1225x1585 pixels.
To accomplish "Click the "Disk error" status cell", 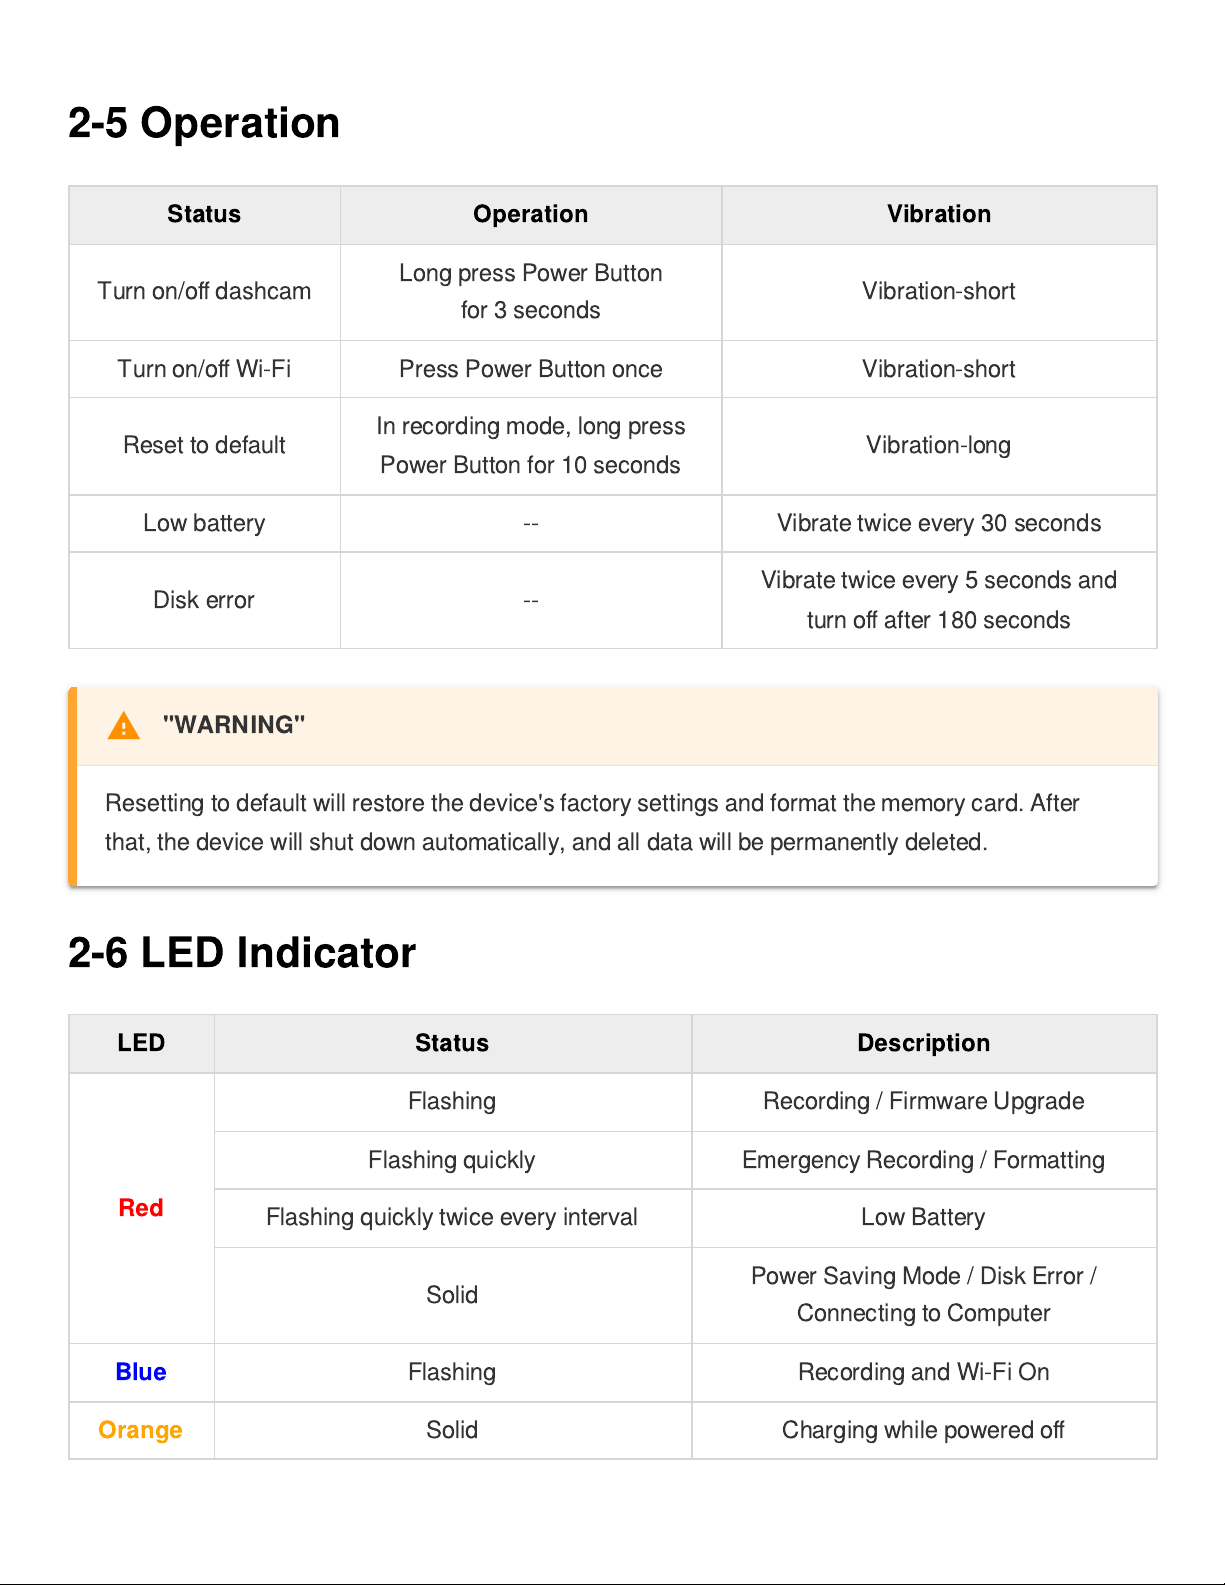I will coord(204,600).
